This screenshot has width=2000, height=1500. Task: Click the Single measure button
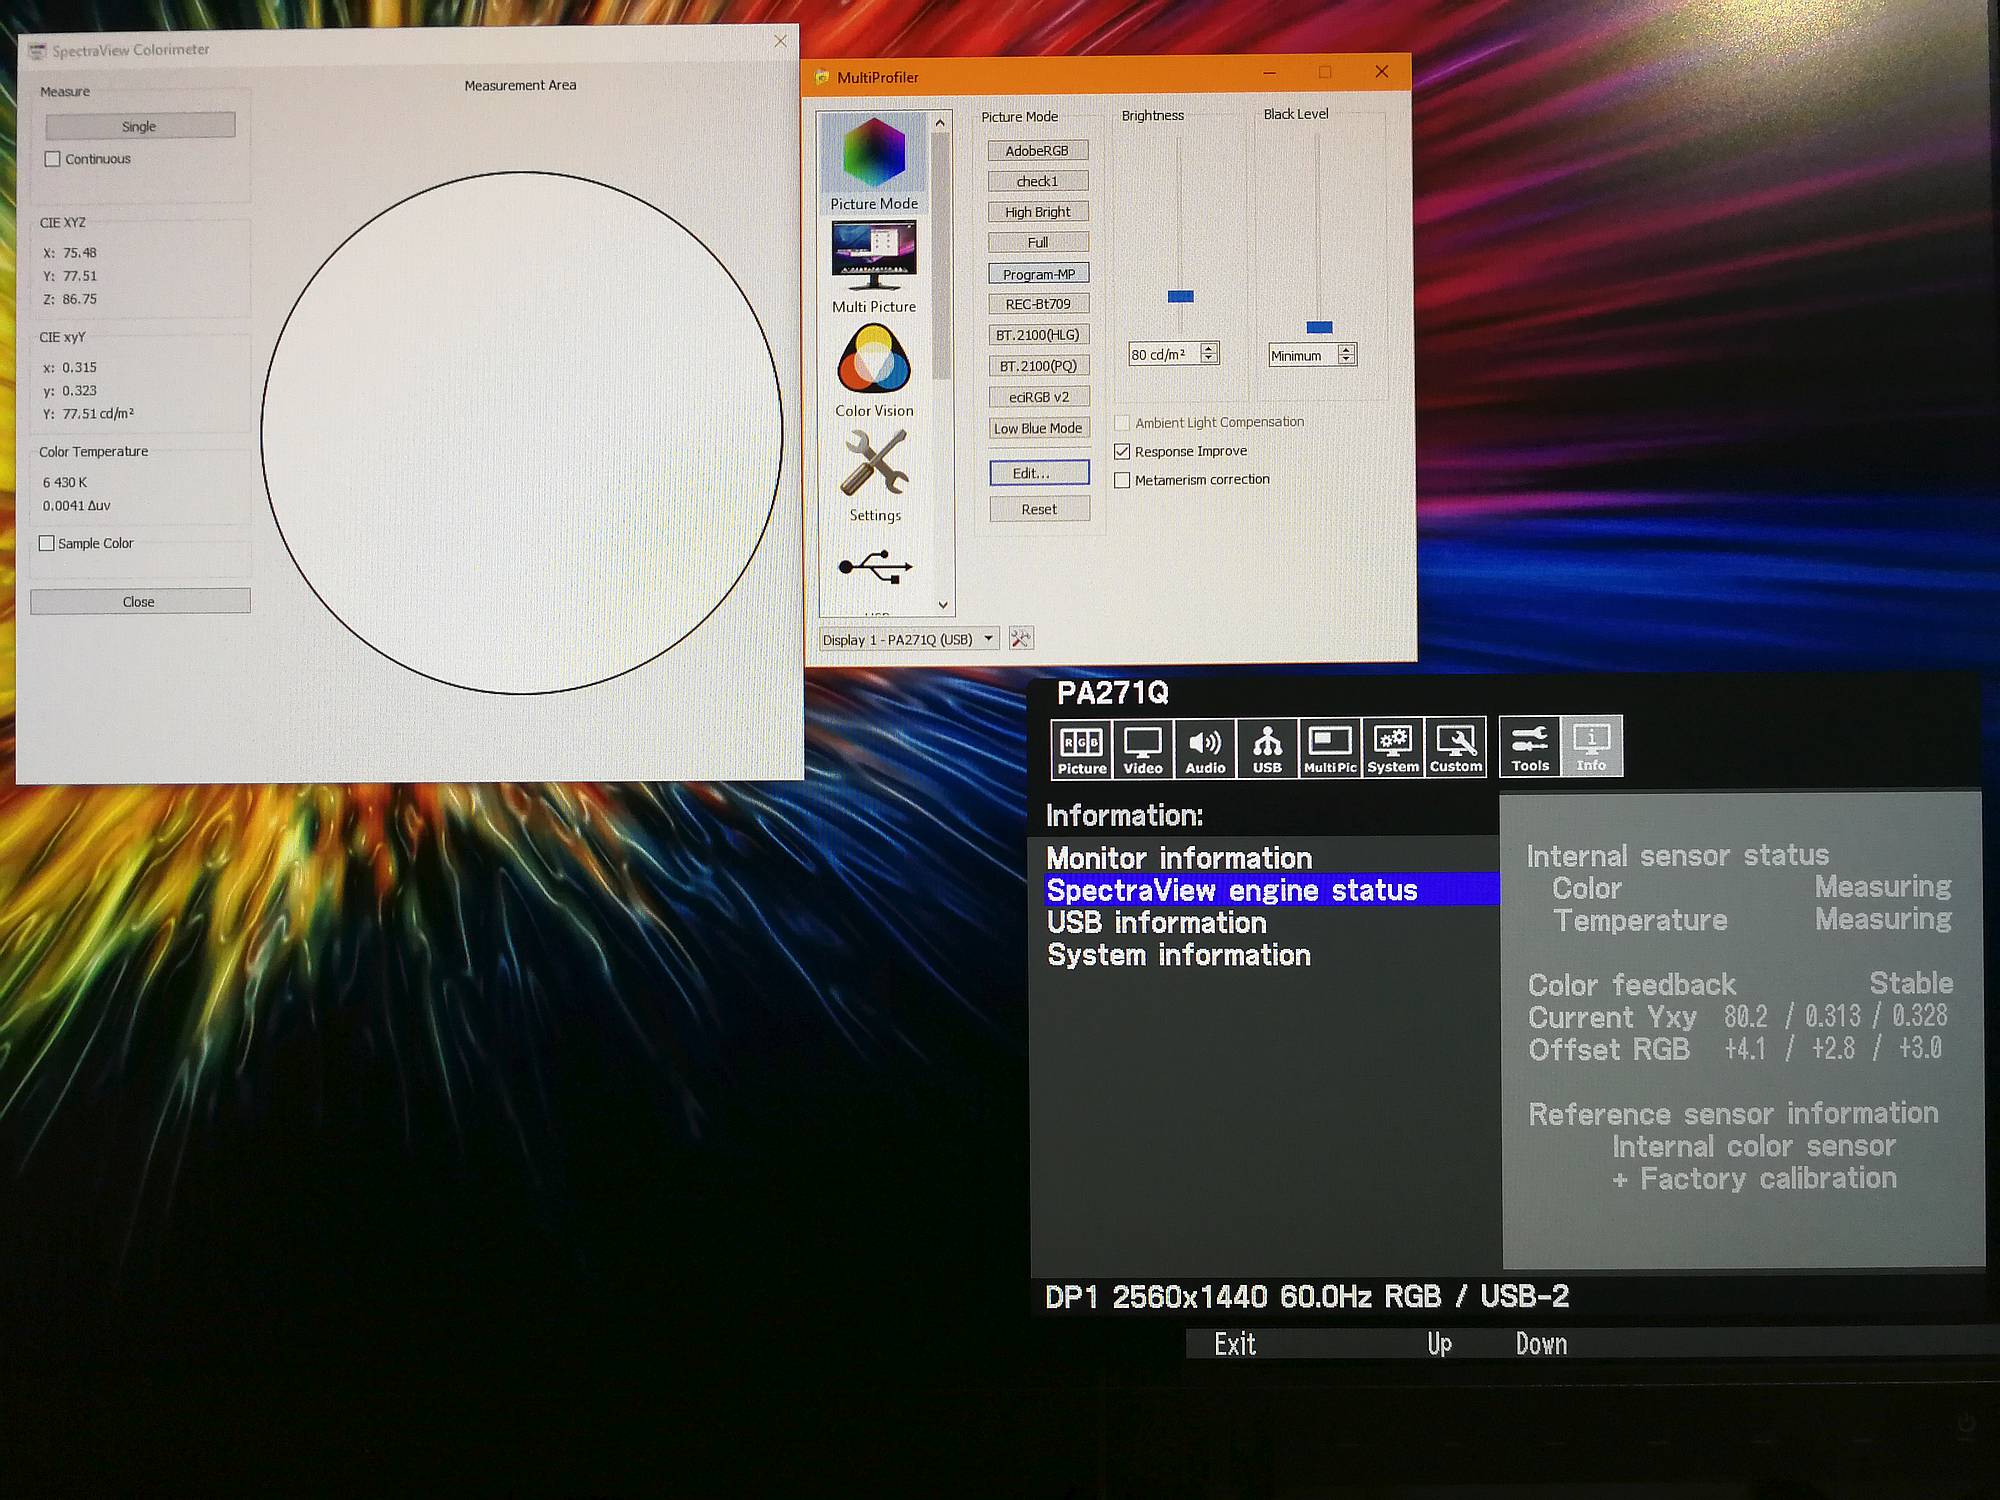140,126
